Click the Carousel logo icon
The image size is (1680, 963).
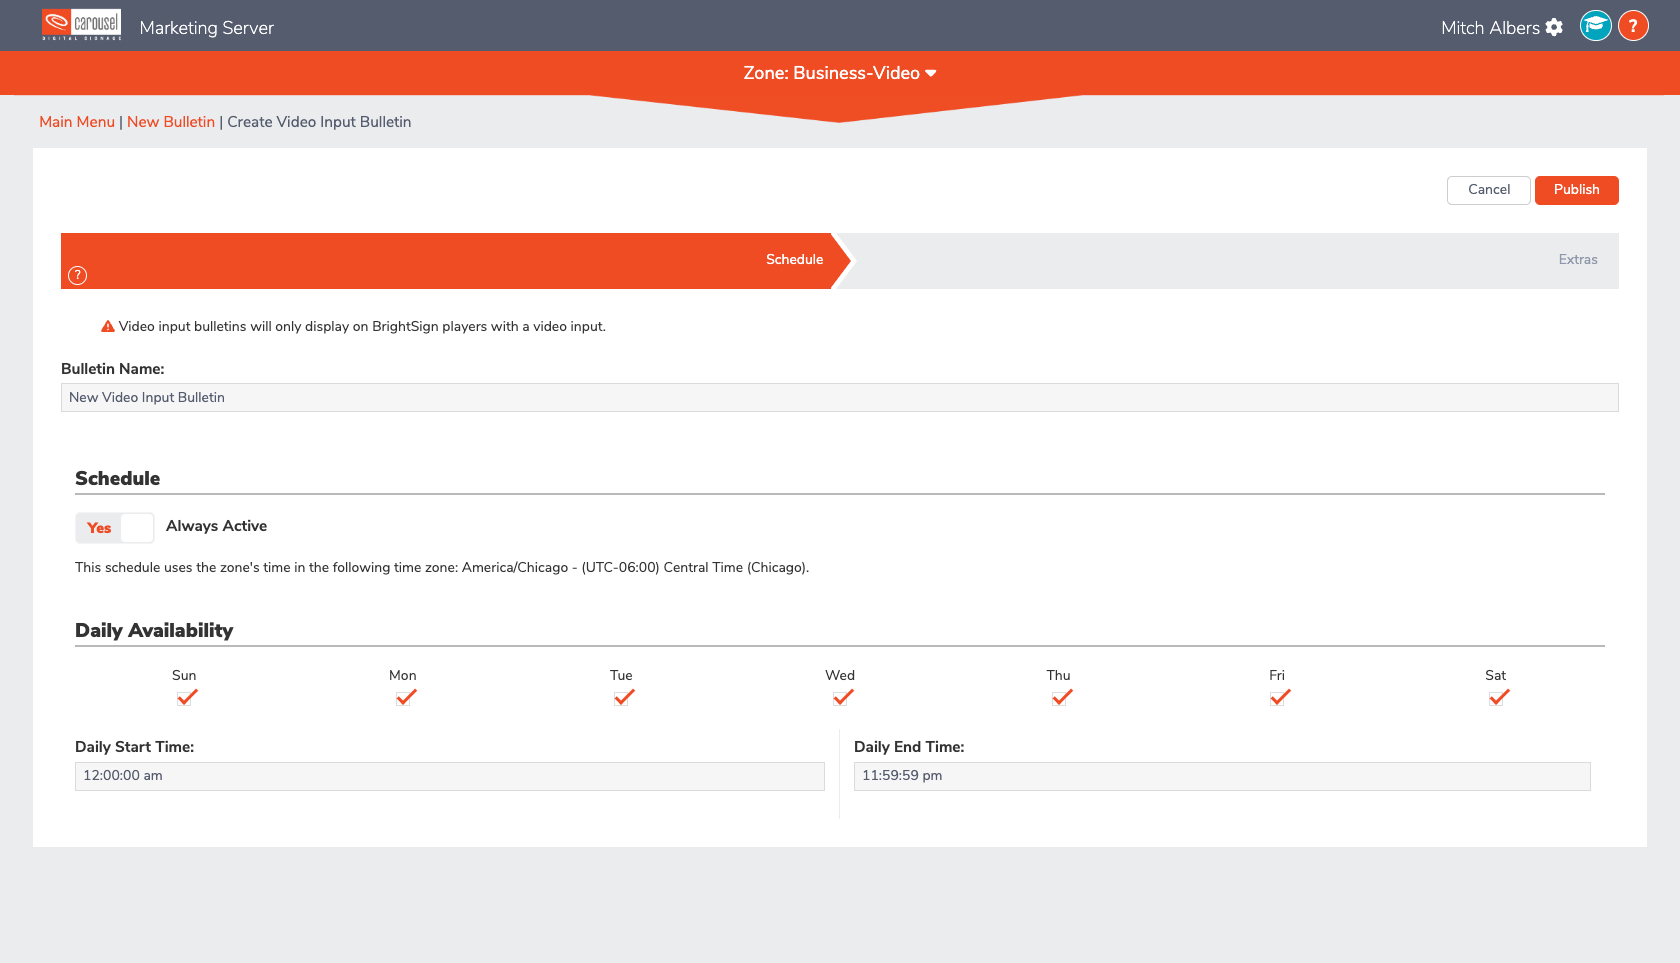click(81, 25)
